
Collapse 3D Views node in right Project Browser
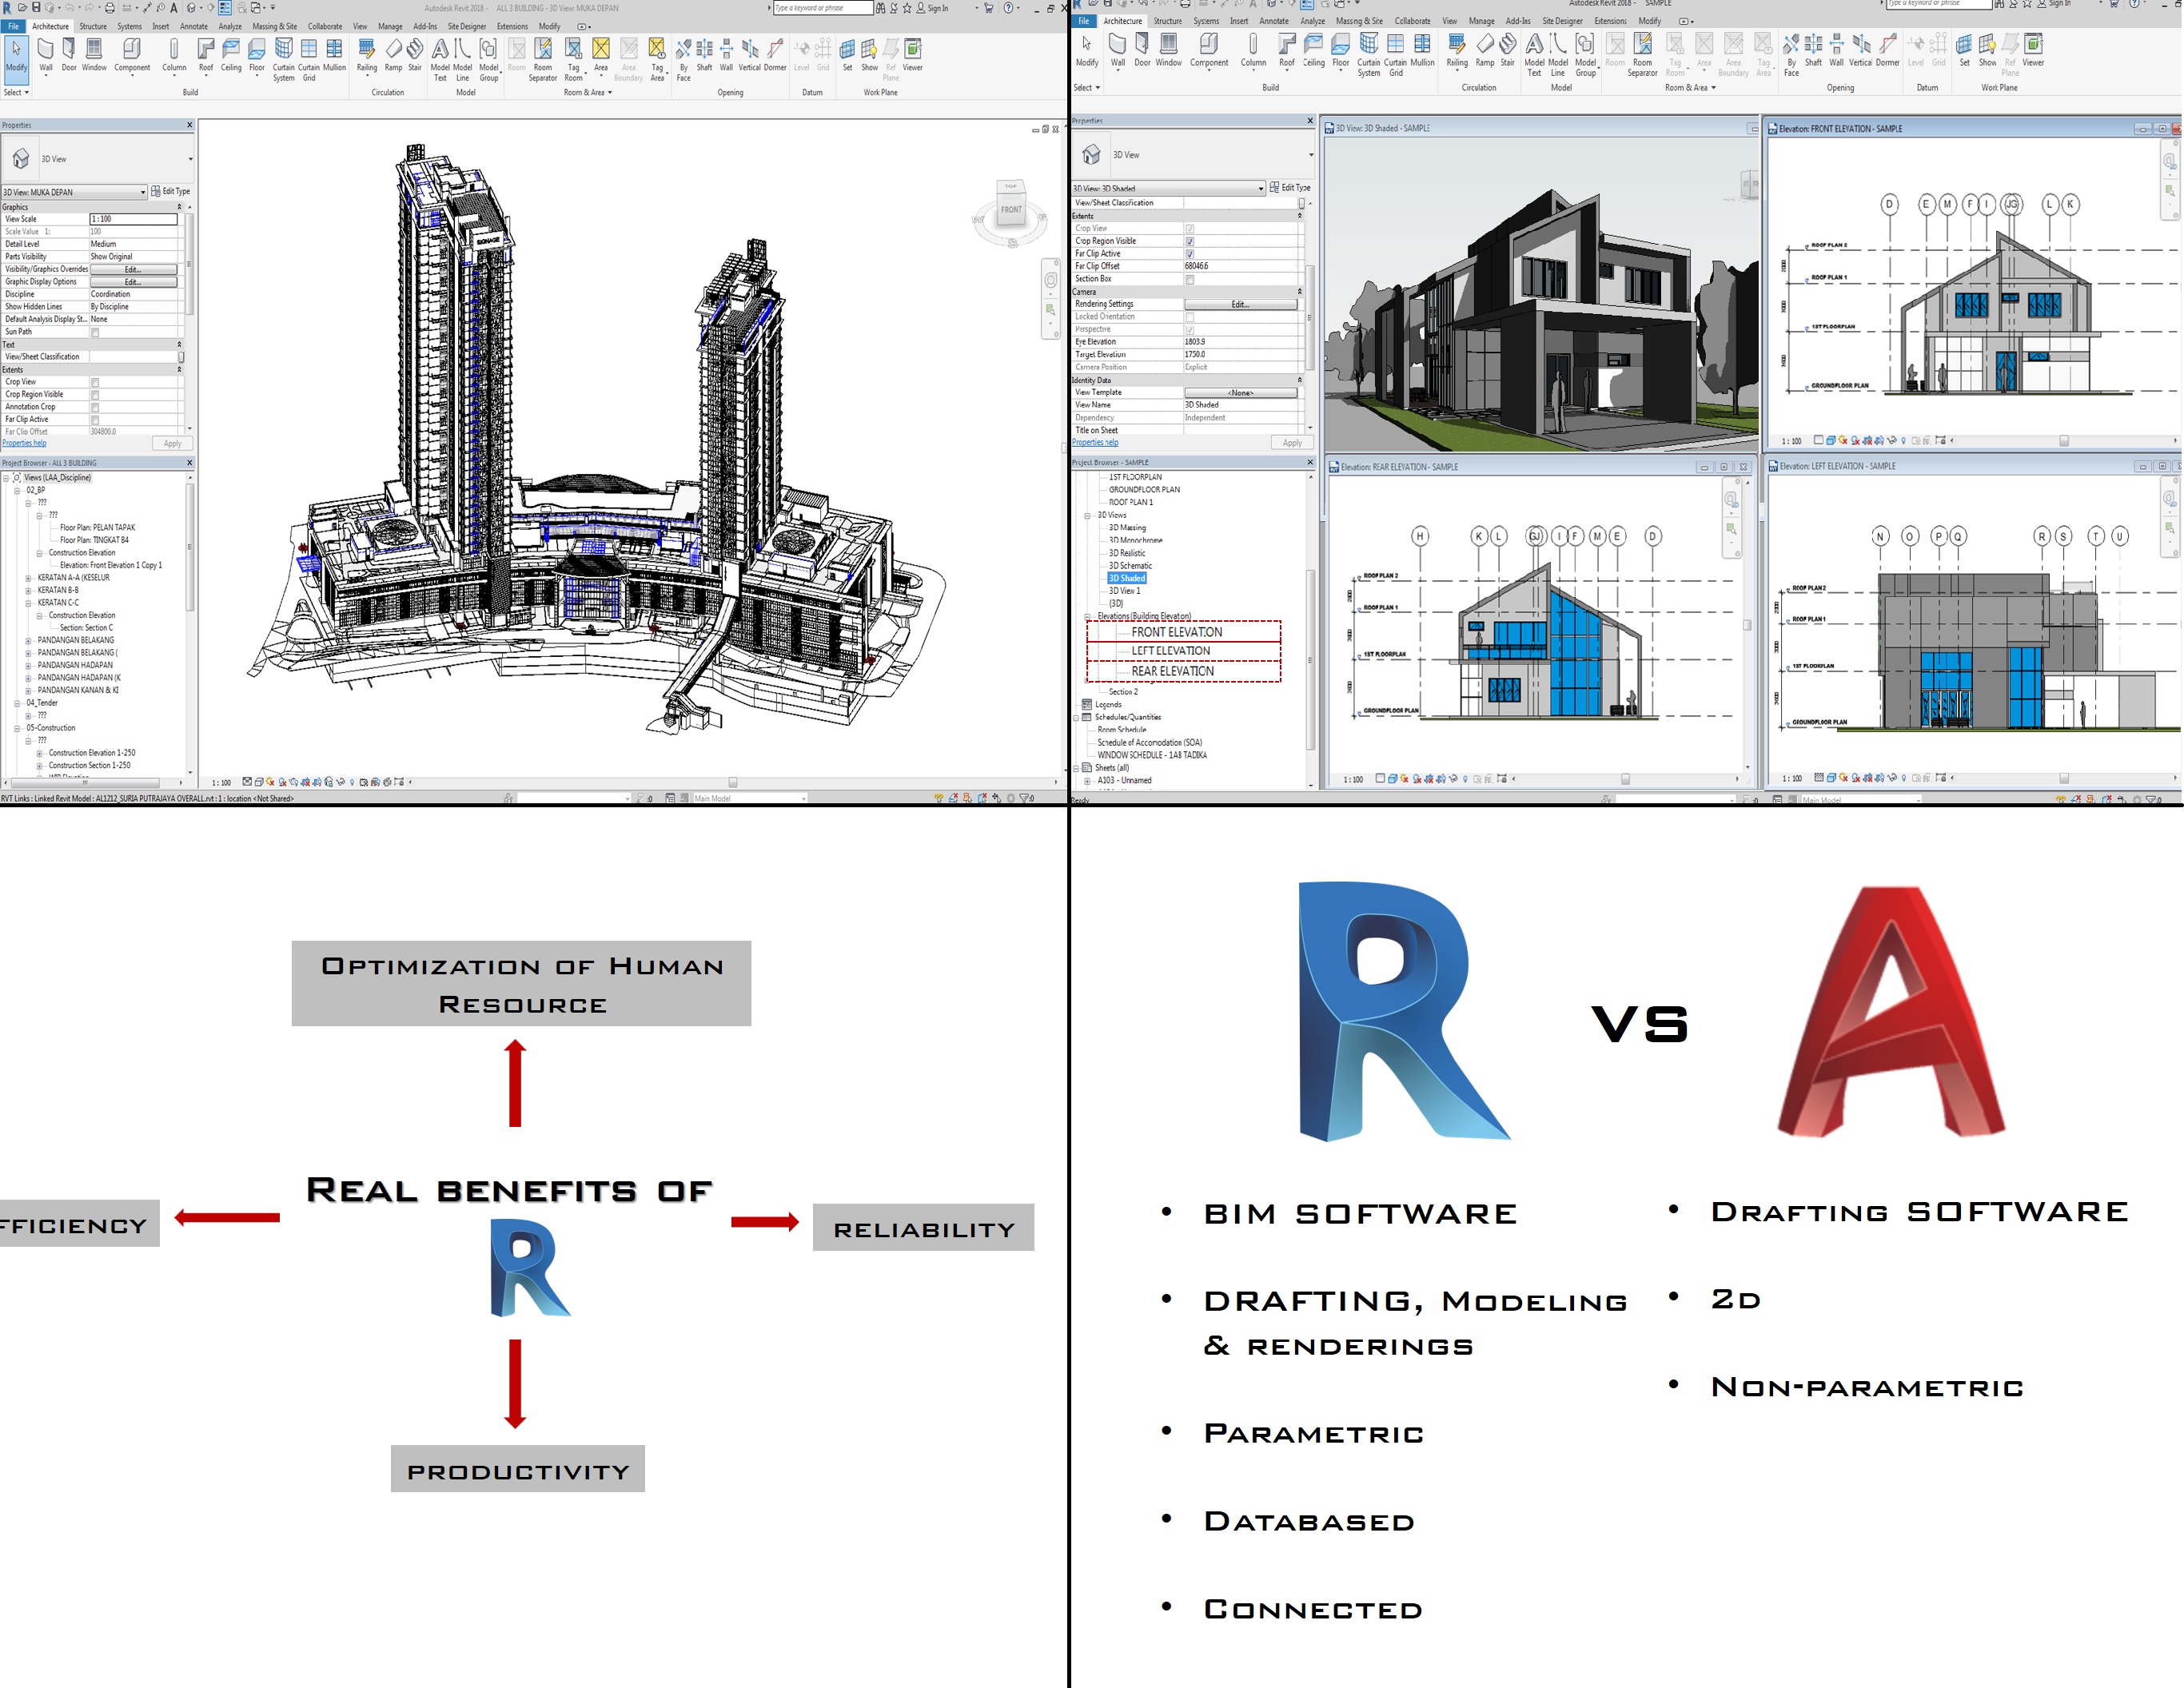pyautogui.click(x=1088, y=516)
